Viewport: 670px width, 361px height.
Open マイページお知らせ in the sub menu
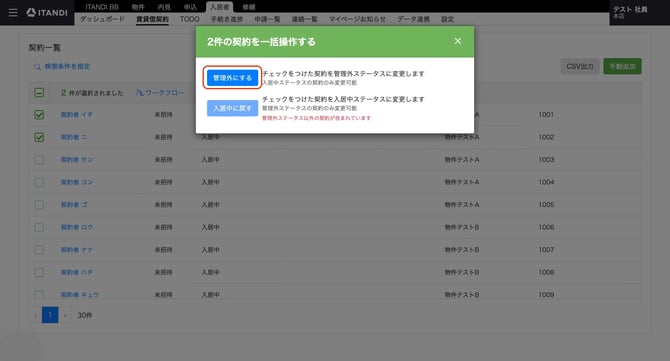pyautogui.click(x=357, y=19)
